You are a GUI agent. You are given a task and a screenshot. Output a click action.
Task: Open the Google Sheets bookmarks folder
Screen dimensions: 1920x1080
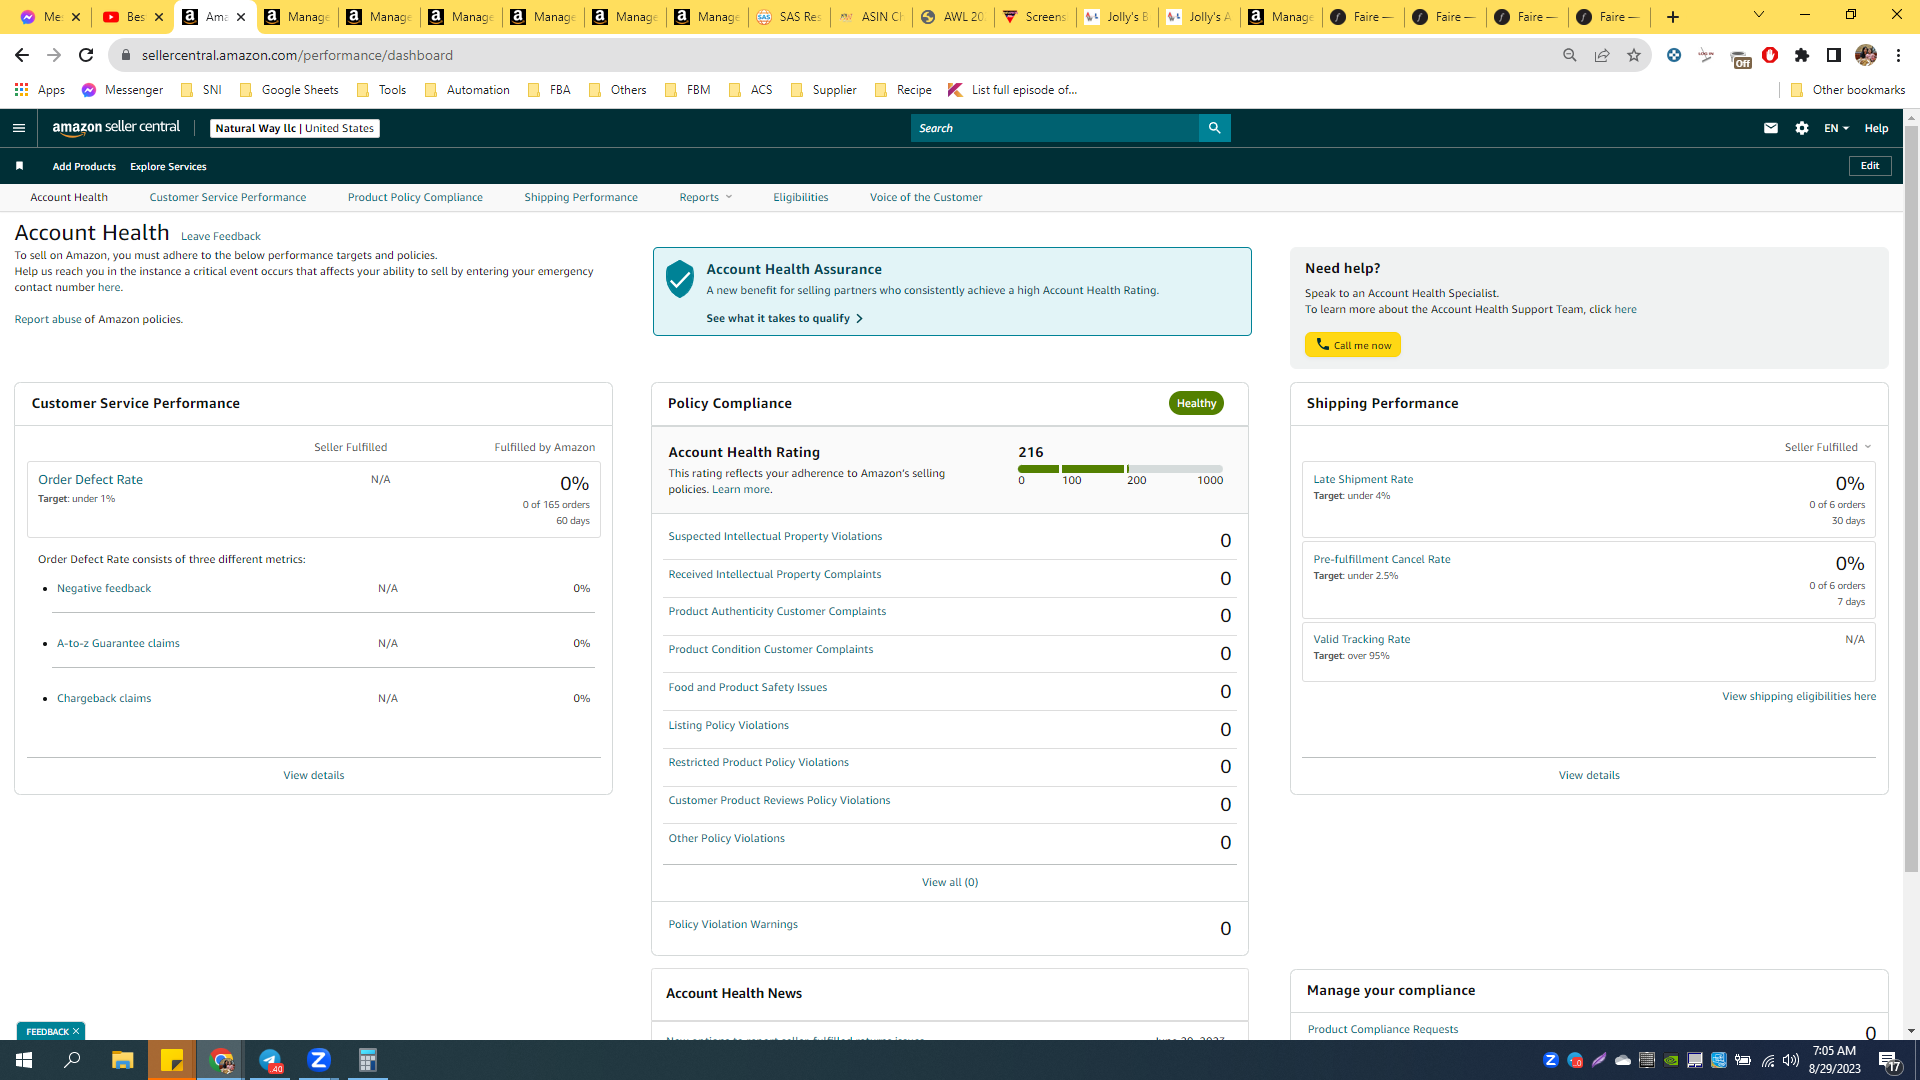point(289,90)
